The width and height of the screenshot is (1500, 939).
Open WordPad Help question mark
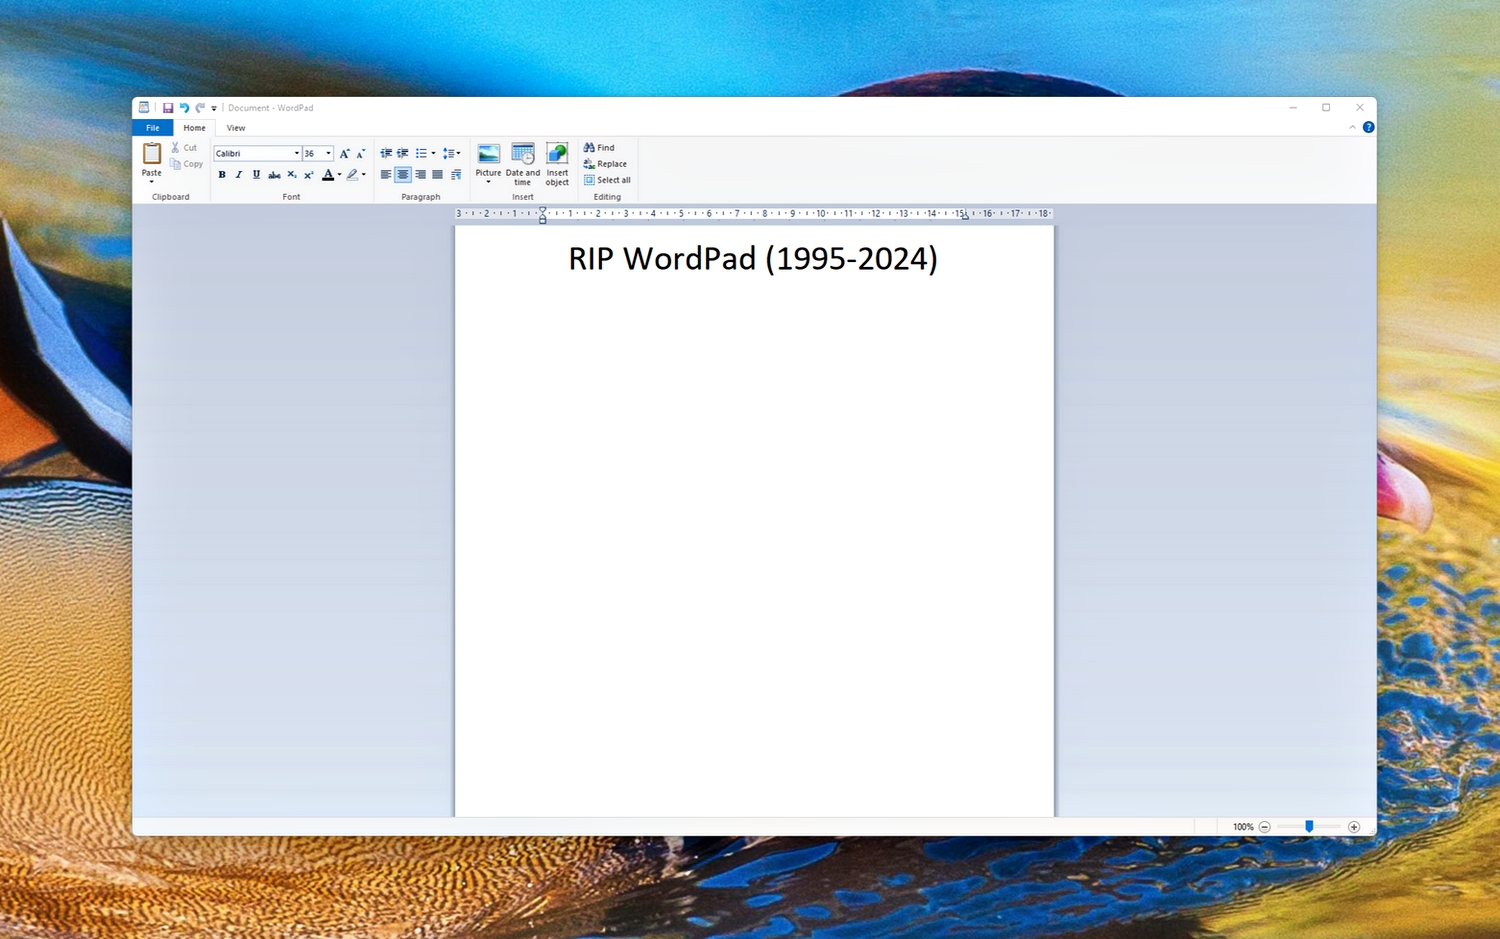tap(1369, 127)
